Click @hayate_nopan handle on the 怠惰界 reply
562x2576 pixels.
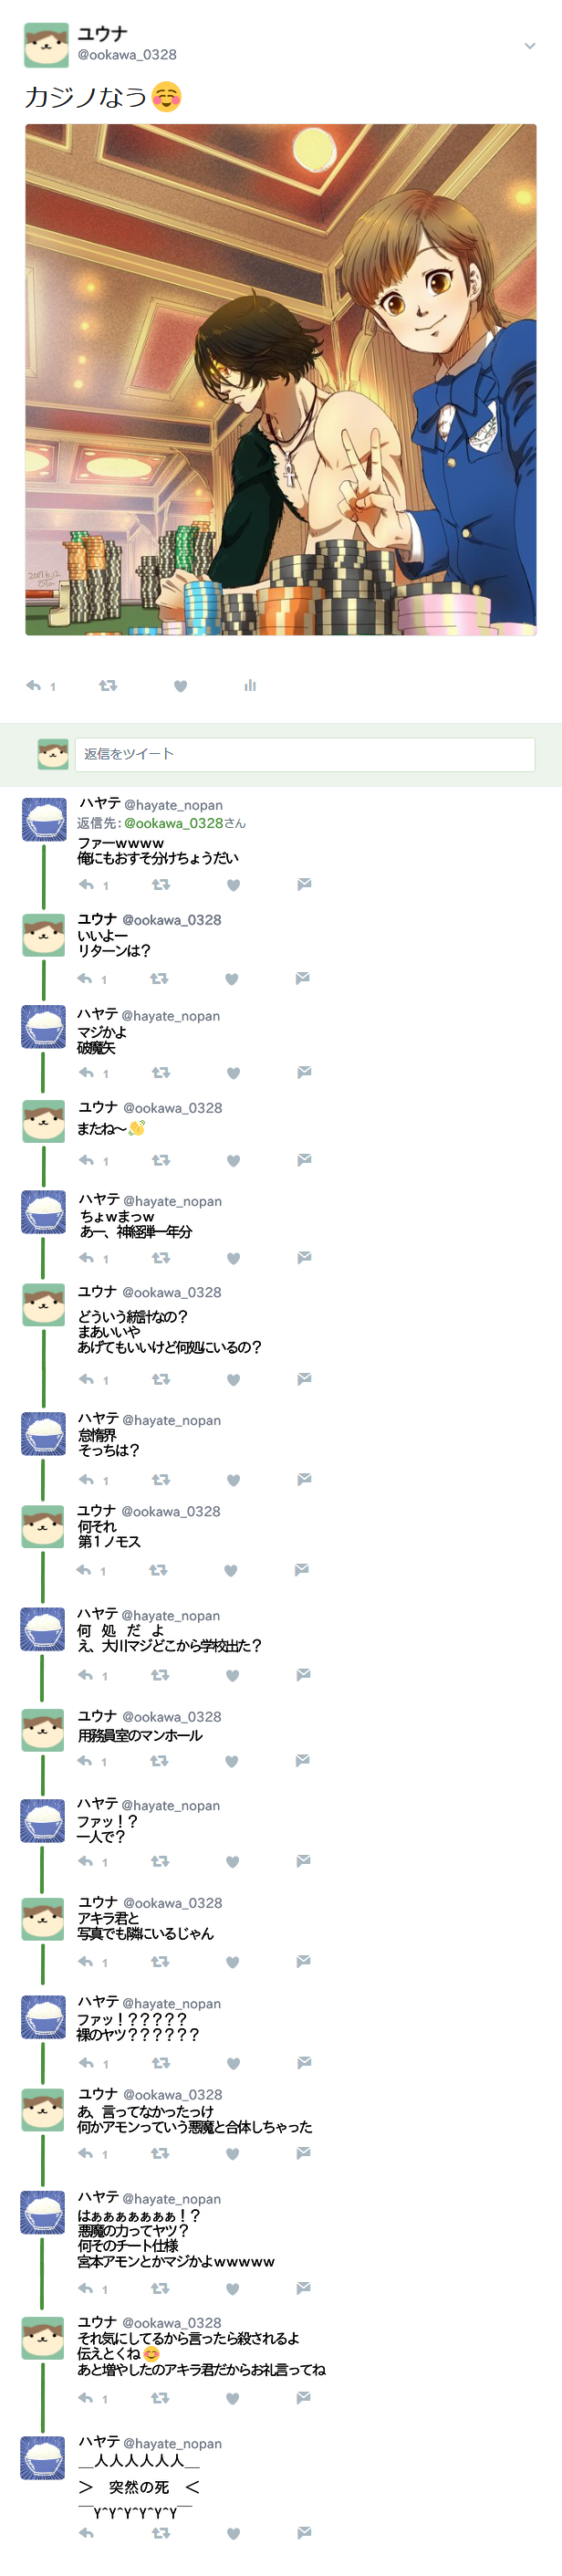(171, 1420)
